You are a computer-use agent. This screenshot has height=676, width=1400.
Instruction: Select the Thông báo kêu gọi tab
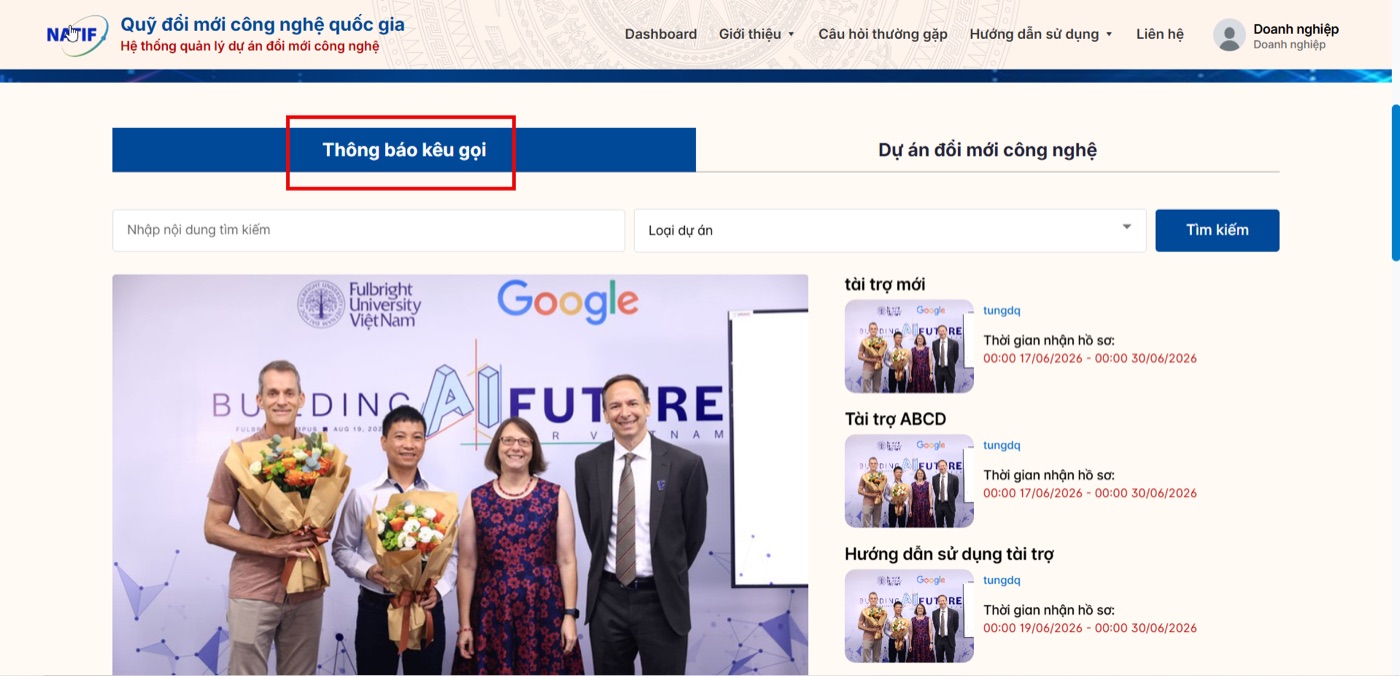click(x=404, y=150)
